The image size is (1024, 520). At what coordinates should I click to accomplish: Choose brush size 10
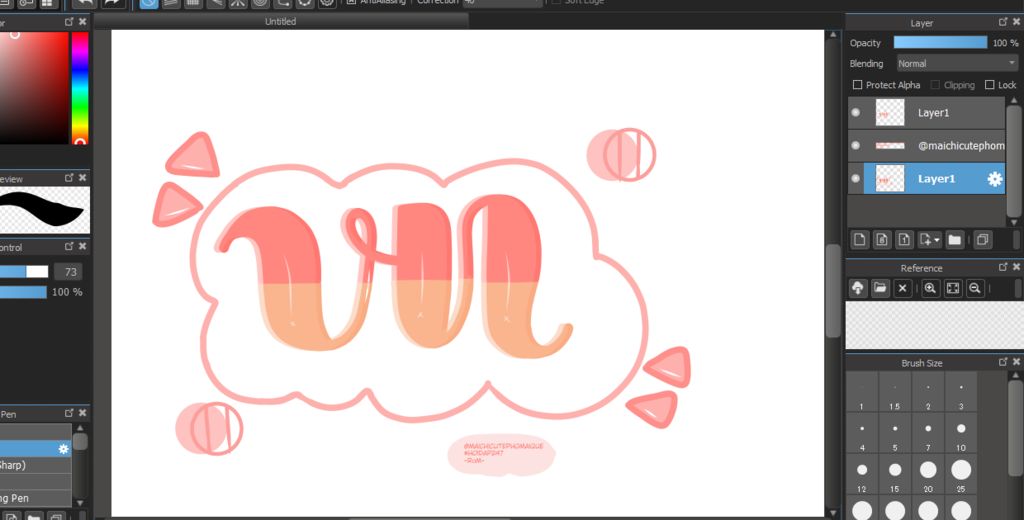click(x=961, y=433)
